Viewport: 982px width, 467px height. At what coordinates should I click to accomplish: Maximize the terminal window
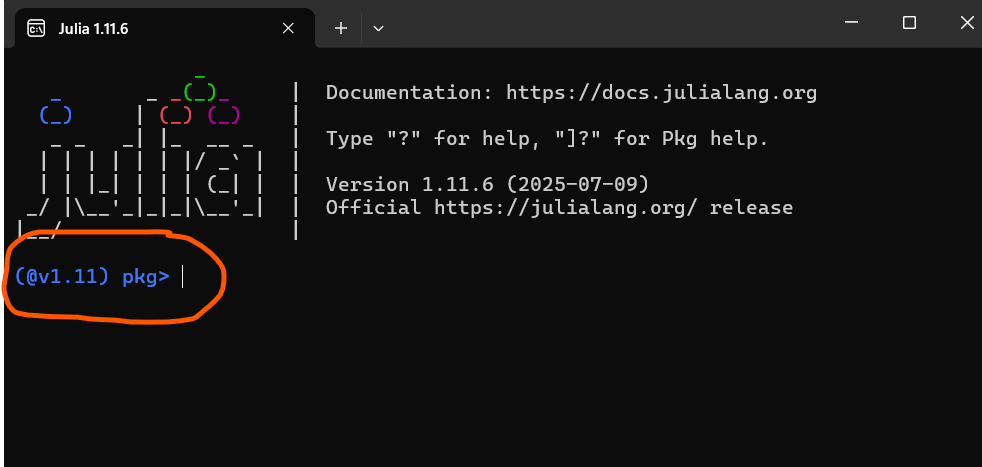point(909,23)
